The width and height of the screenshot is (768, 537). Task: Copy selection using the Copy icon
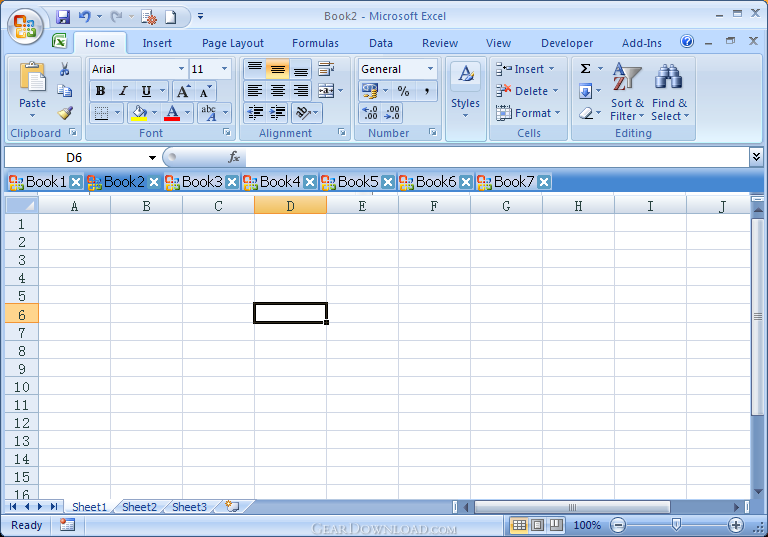pyautogui.click(x=64, y=91)
